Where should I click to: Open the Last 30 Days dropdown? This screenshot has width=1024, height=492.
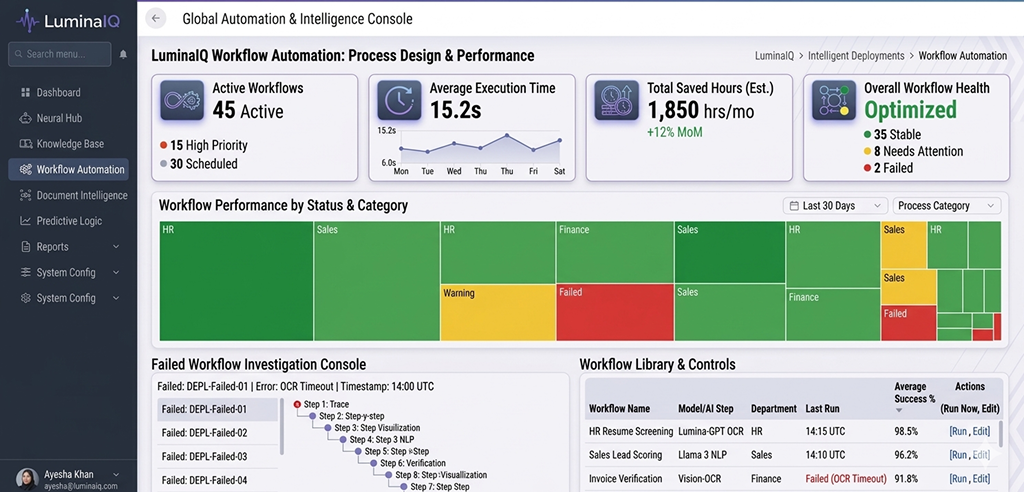[835, 206]
